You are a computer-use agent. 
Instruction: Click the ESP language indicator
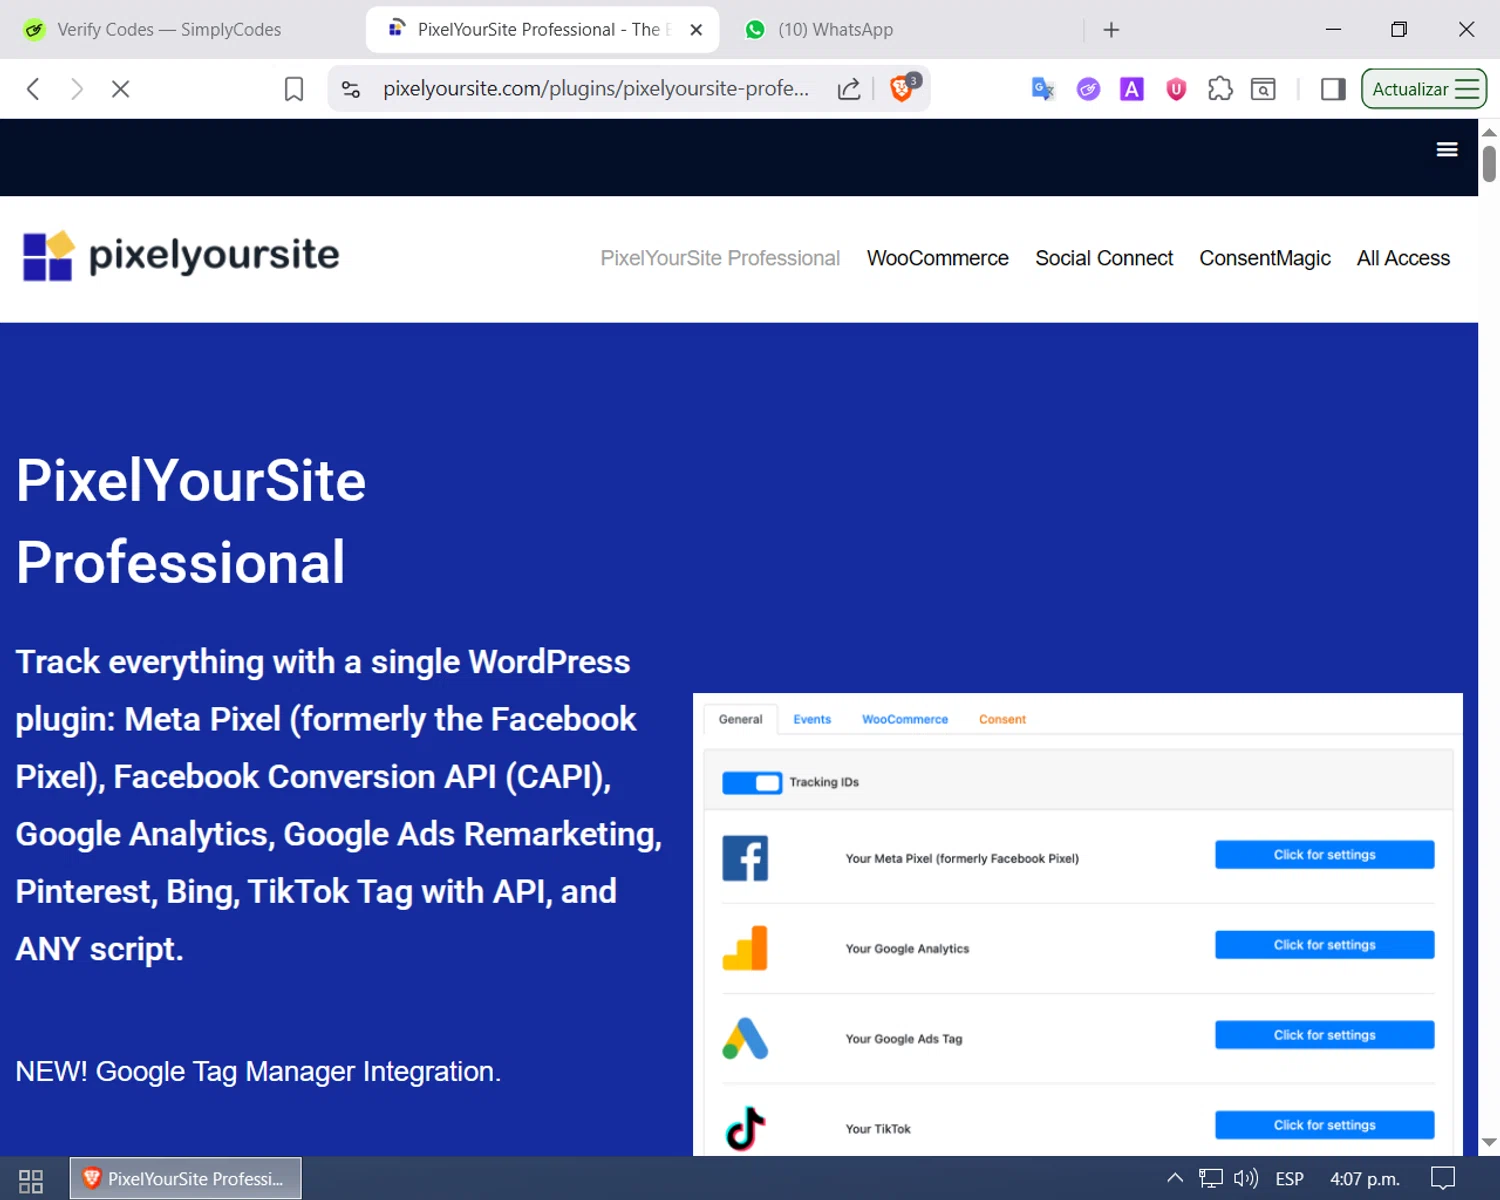[x=1289, y=1179]
